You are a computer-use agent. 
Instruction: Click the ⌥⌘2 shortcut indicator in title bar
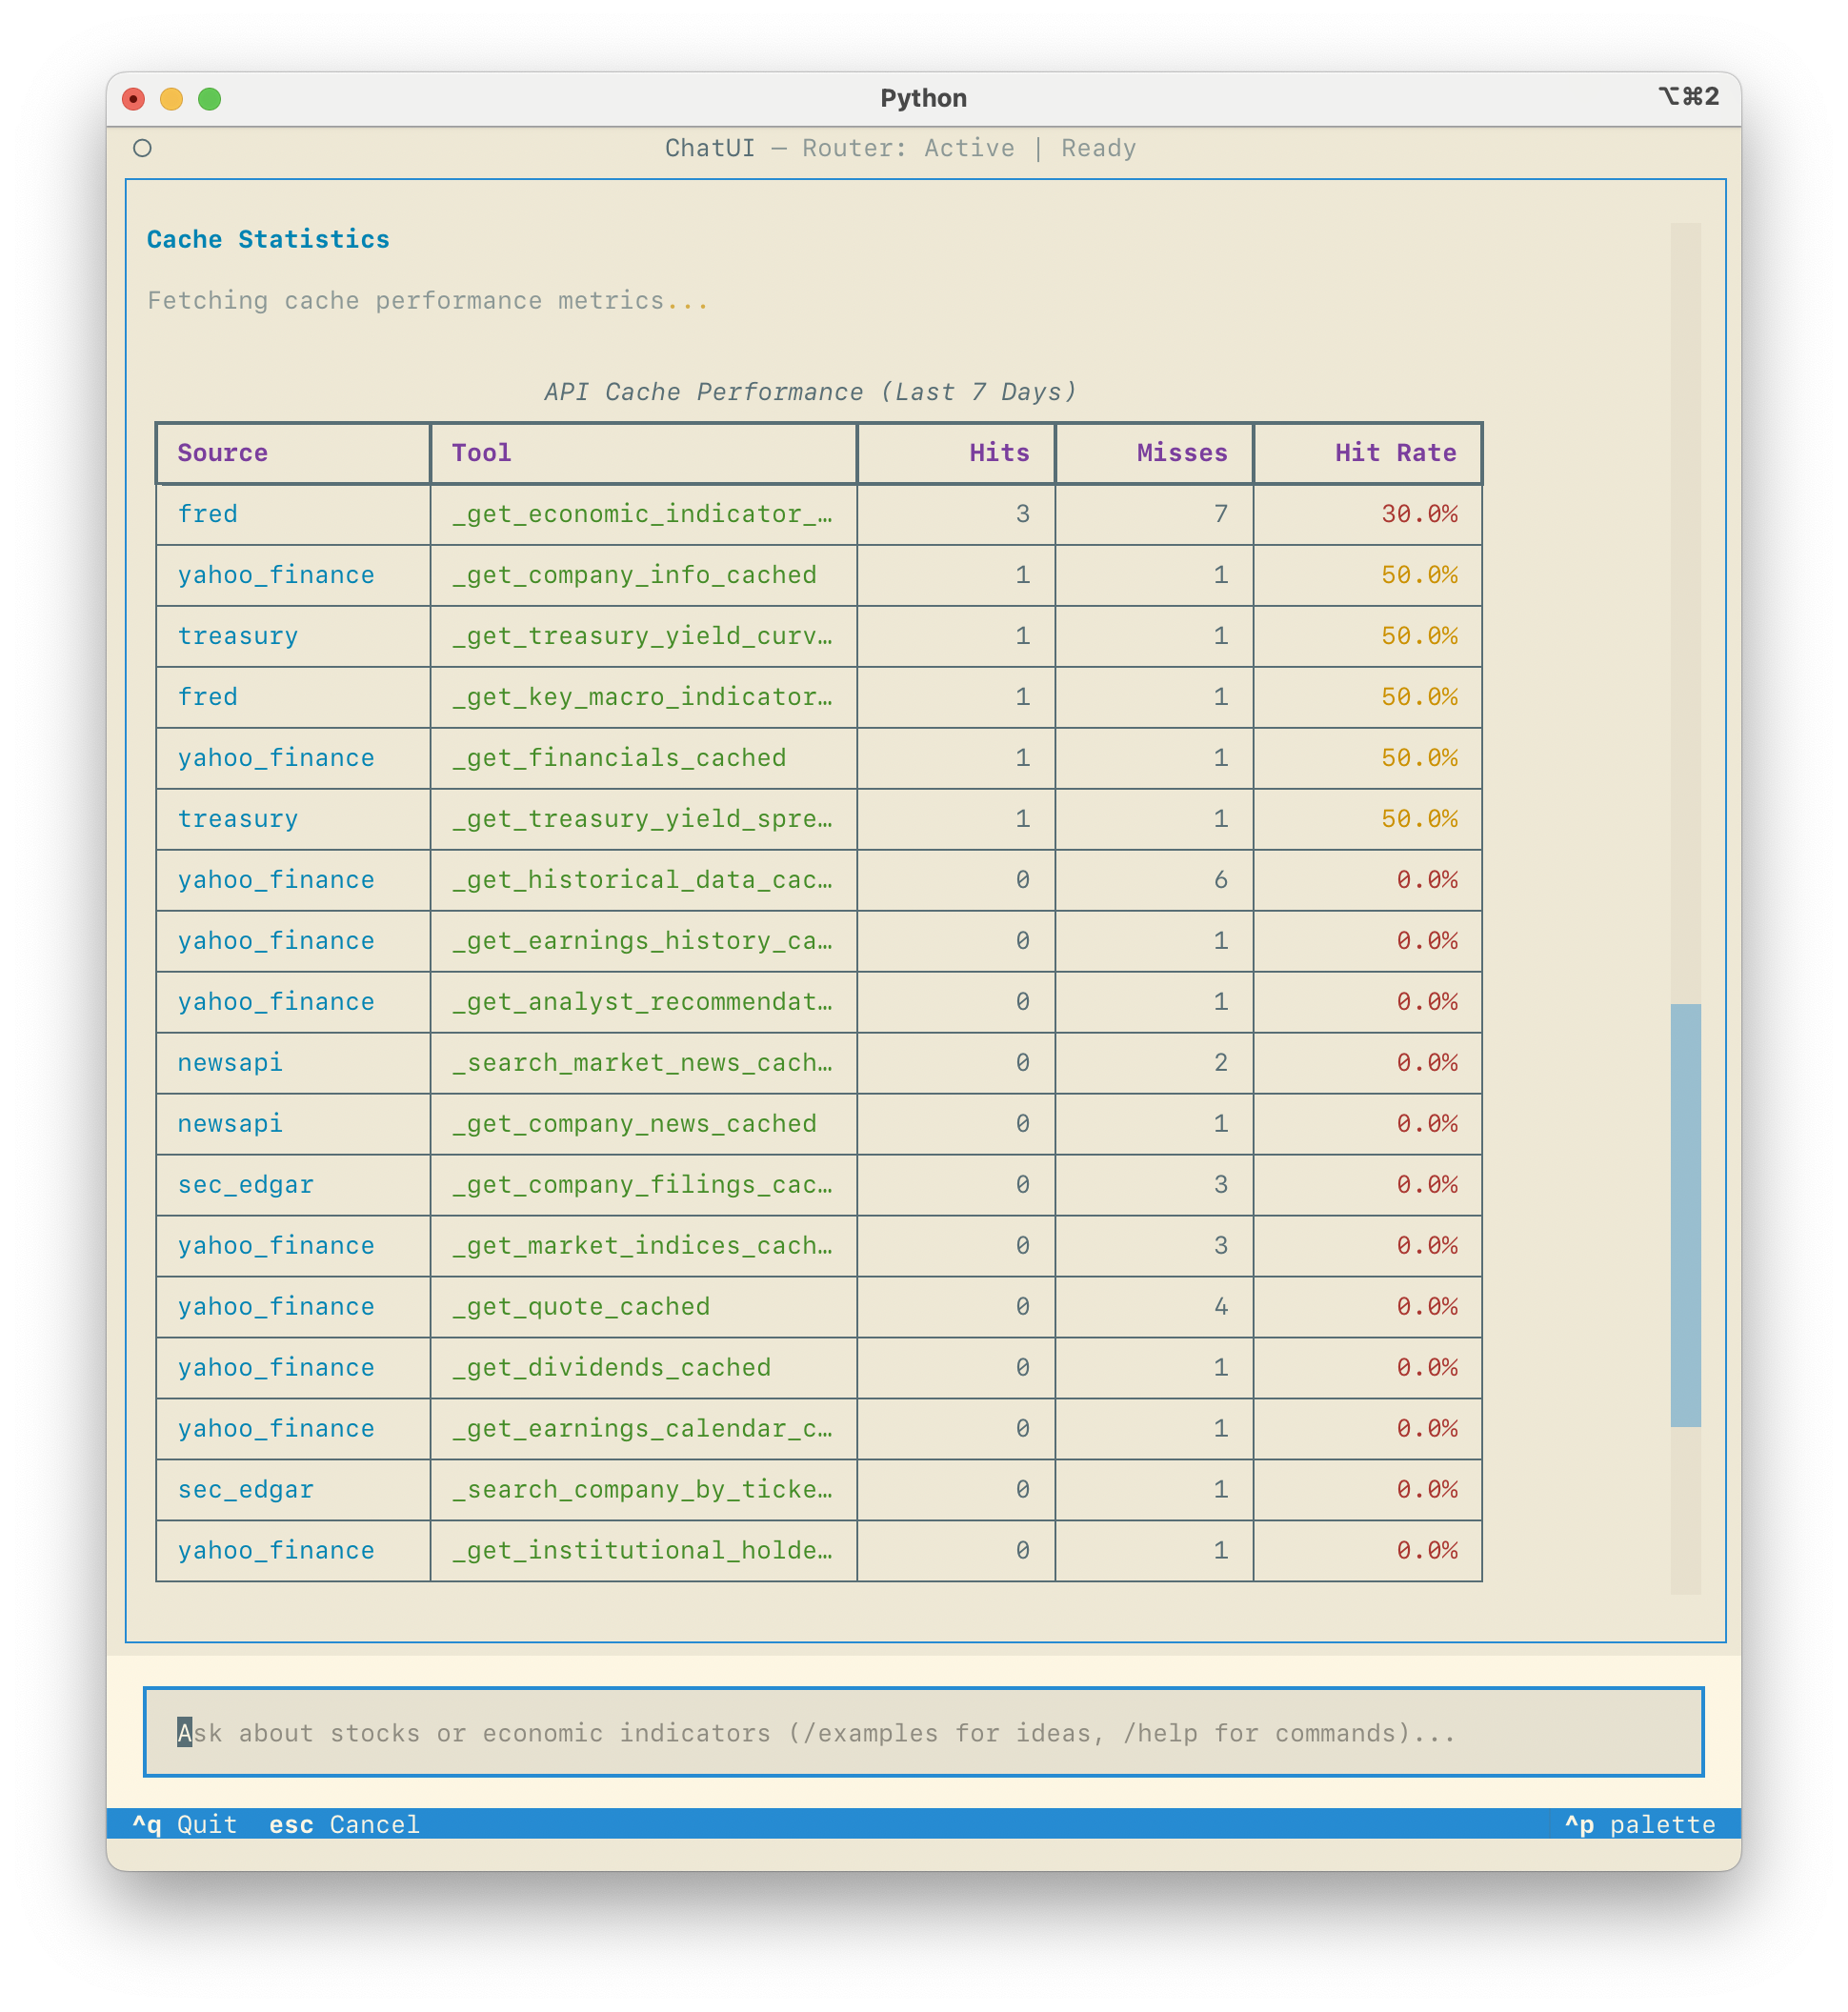(1690, 96)
